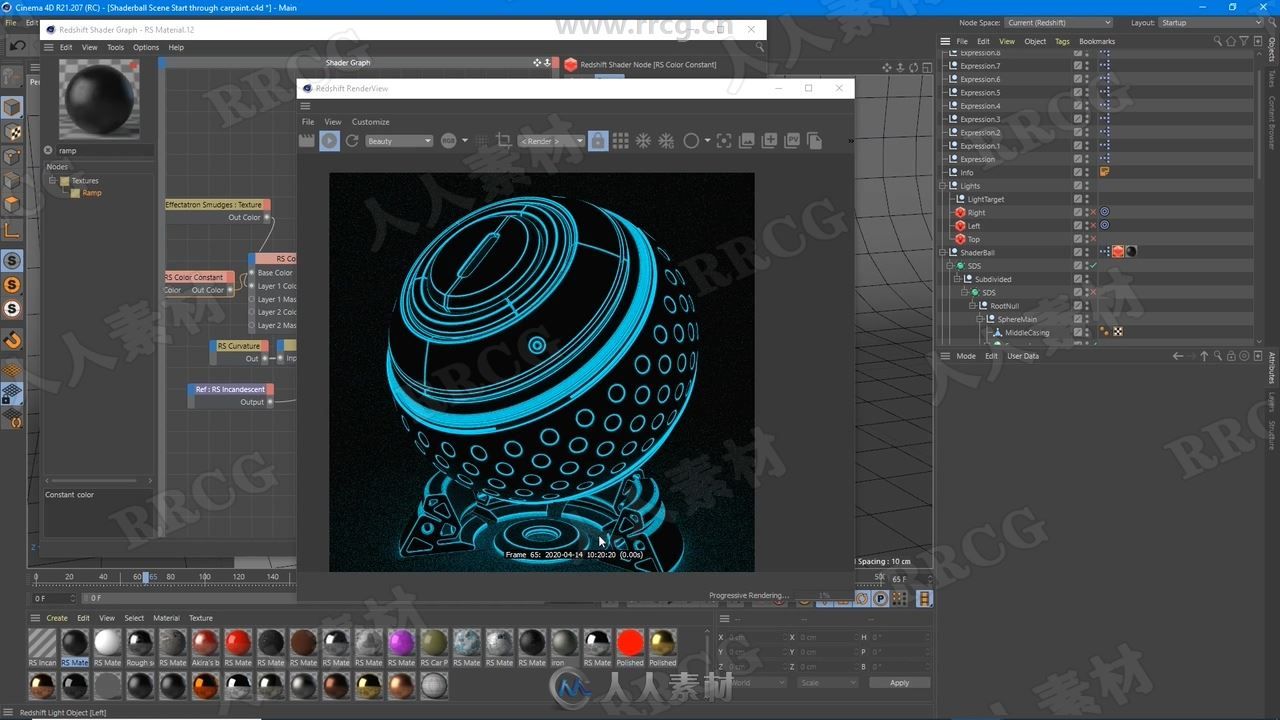Open the RGB channel dropdown arrow
The width and height of the screenshot is (1280, 720).
click(463, 141)
